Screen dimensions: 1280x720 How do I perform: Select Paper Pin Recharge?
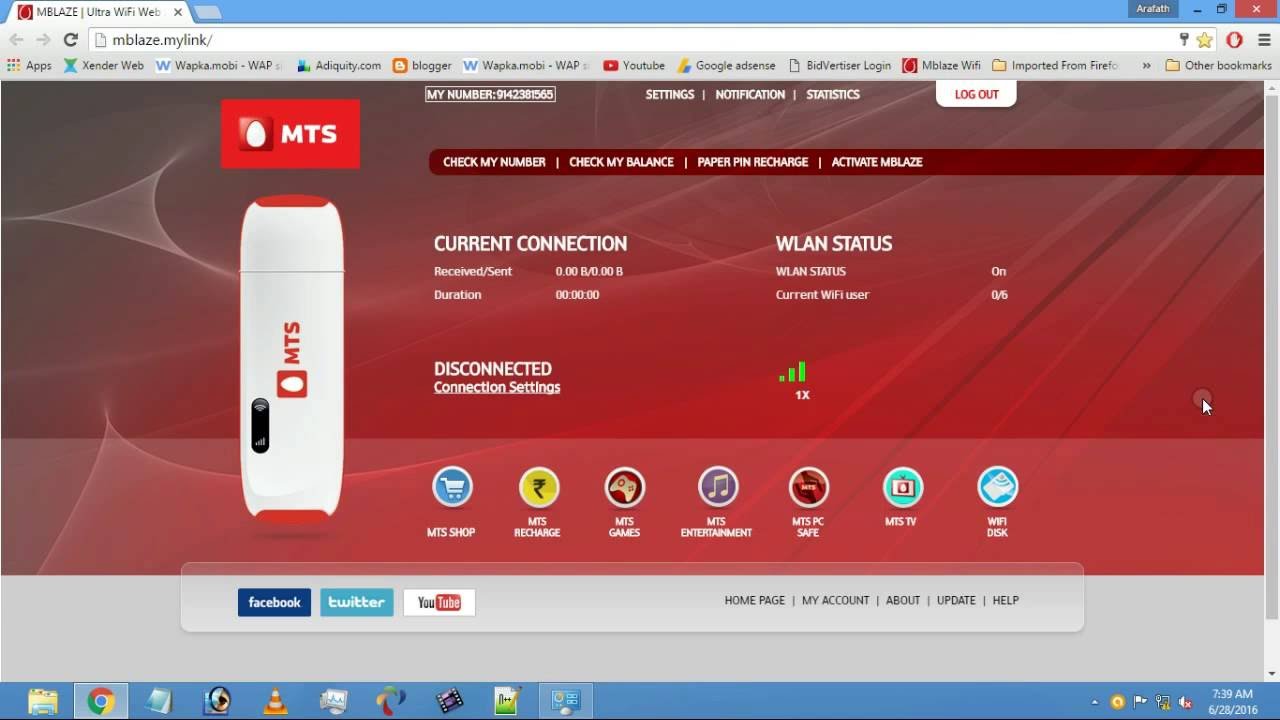point(753,162)
